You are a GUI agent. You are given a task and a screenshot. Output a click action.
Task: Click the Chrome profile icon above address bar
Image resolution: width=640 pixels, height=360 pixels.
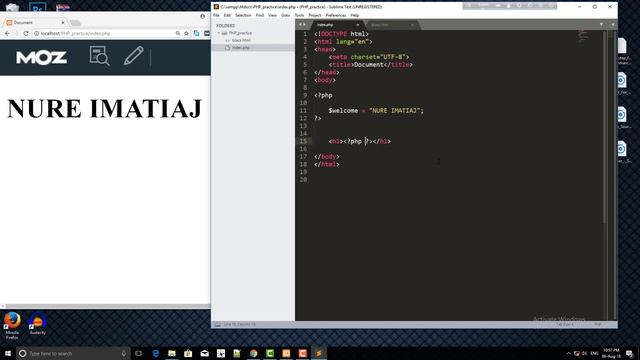202,16
